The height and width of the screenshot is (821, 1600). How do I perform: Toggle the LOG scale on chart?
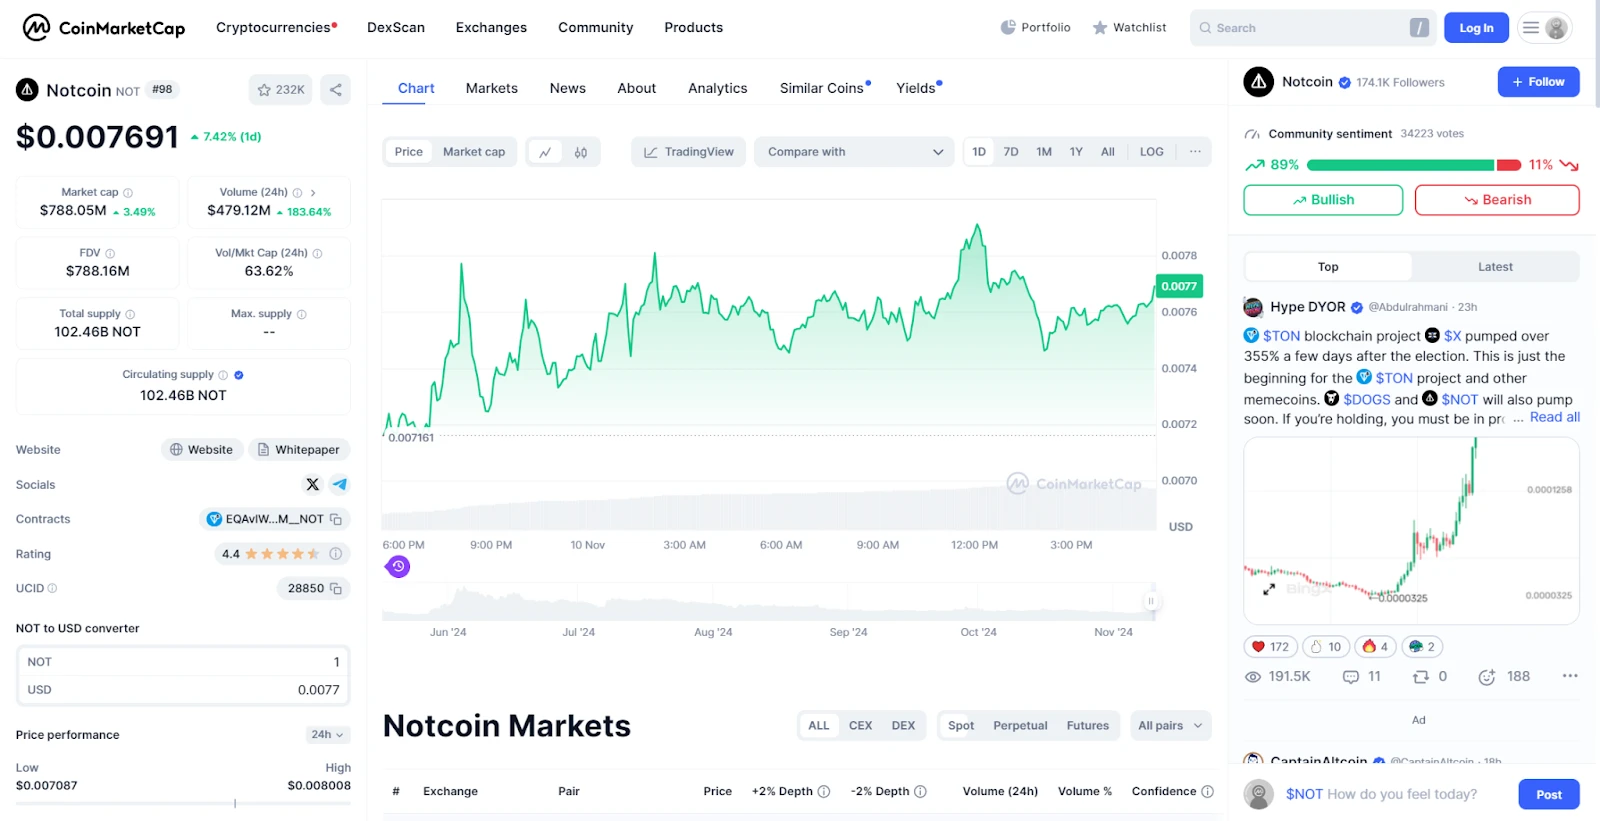pyautogui.click(x=1151, y=152)
